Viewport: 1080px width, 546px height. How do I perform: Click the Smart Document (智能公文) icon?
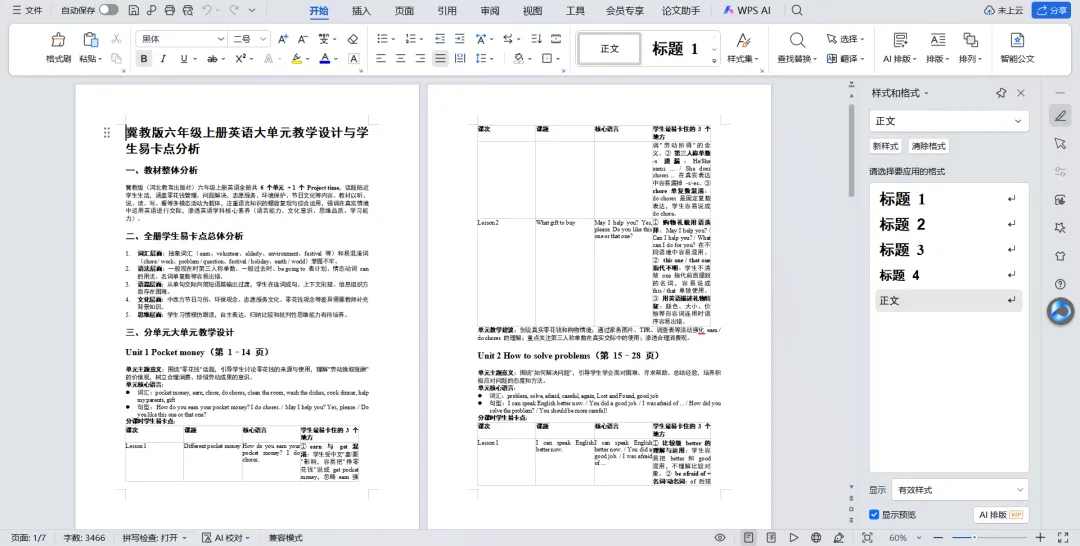pos(1017,47)
